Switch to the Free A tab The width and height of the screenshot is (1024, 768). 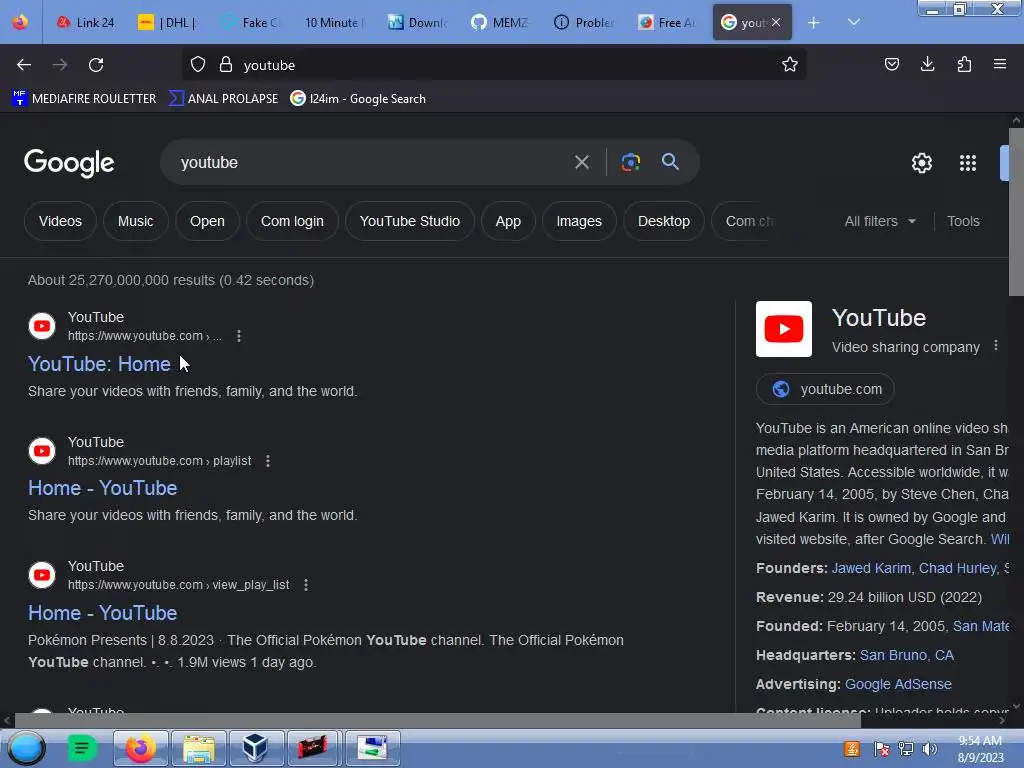(x=666, y=23)
